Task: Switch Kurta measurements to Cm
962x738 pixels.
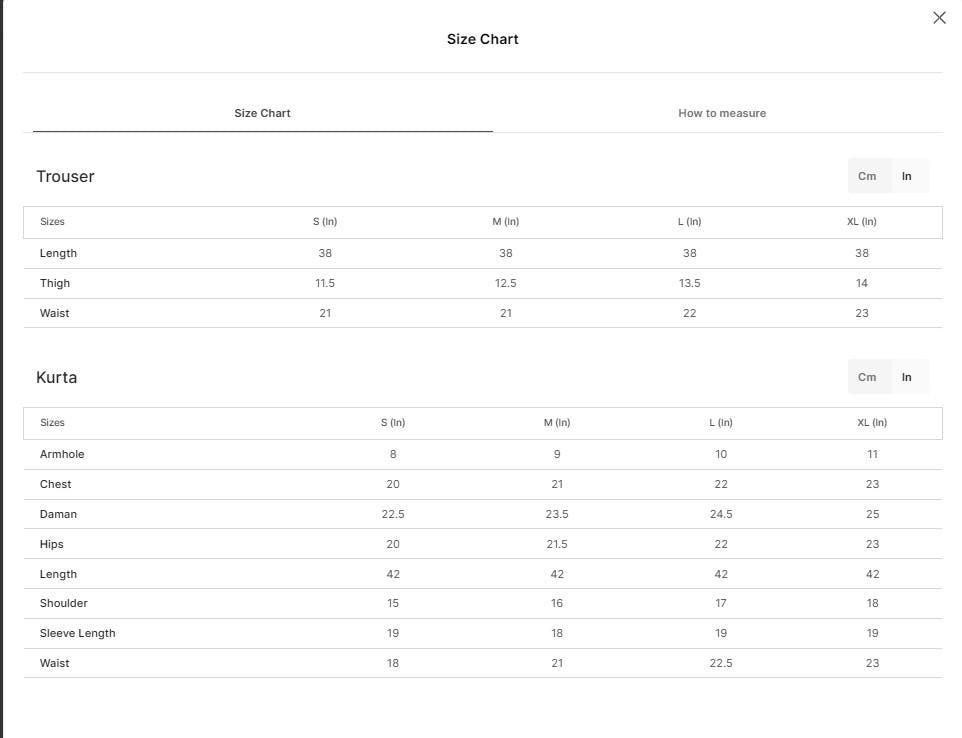Action: tap(866, 377)
